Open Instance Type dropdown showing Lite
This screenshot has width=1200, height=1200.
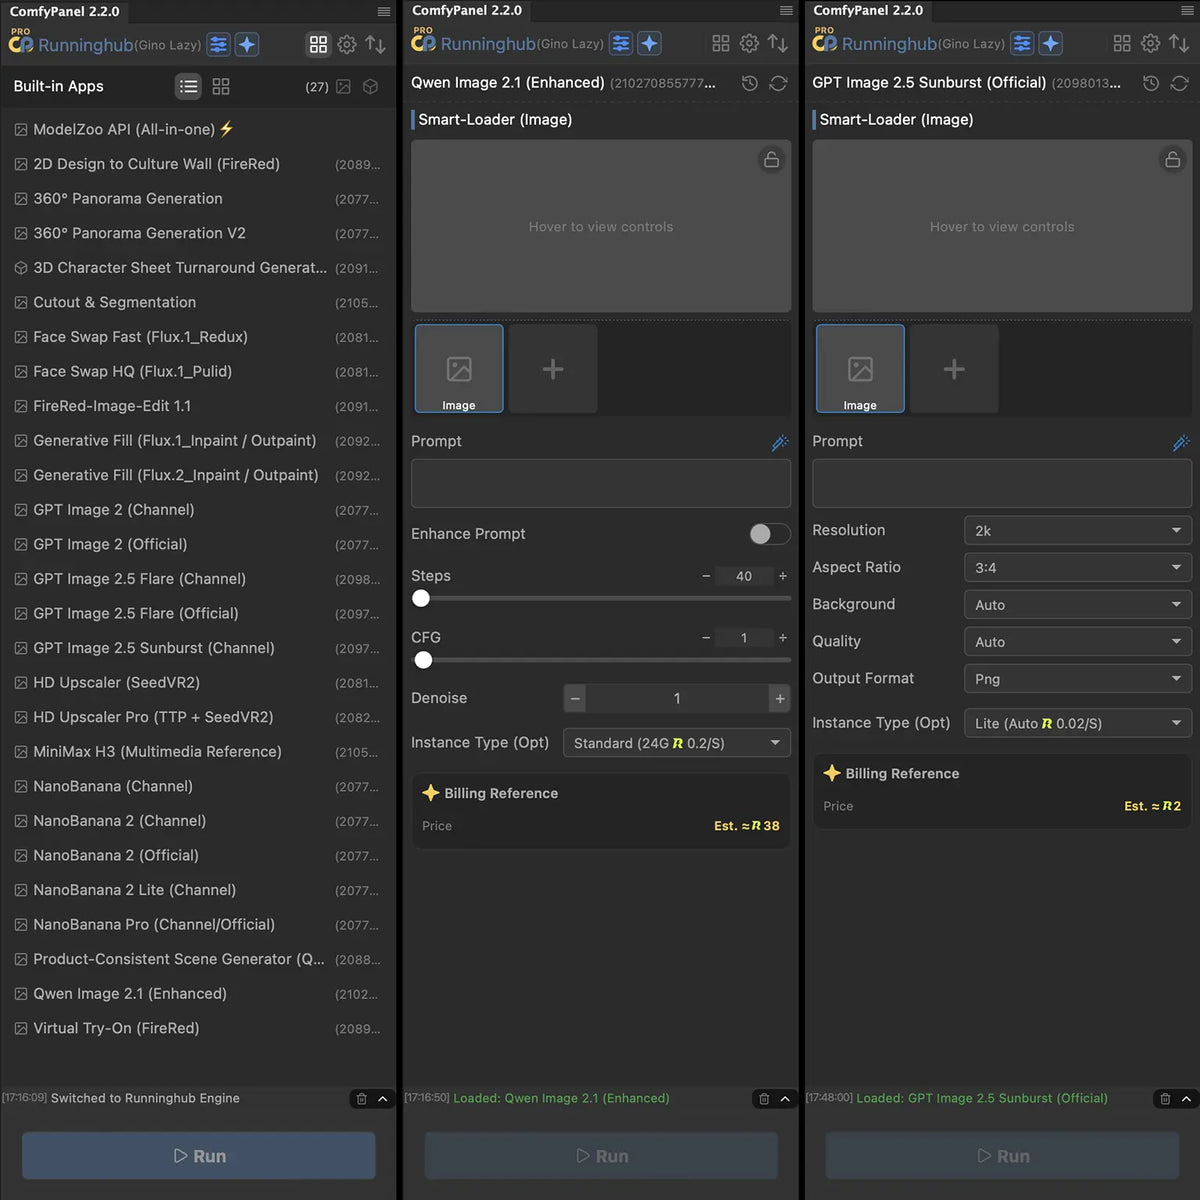pos(1078,724)
